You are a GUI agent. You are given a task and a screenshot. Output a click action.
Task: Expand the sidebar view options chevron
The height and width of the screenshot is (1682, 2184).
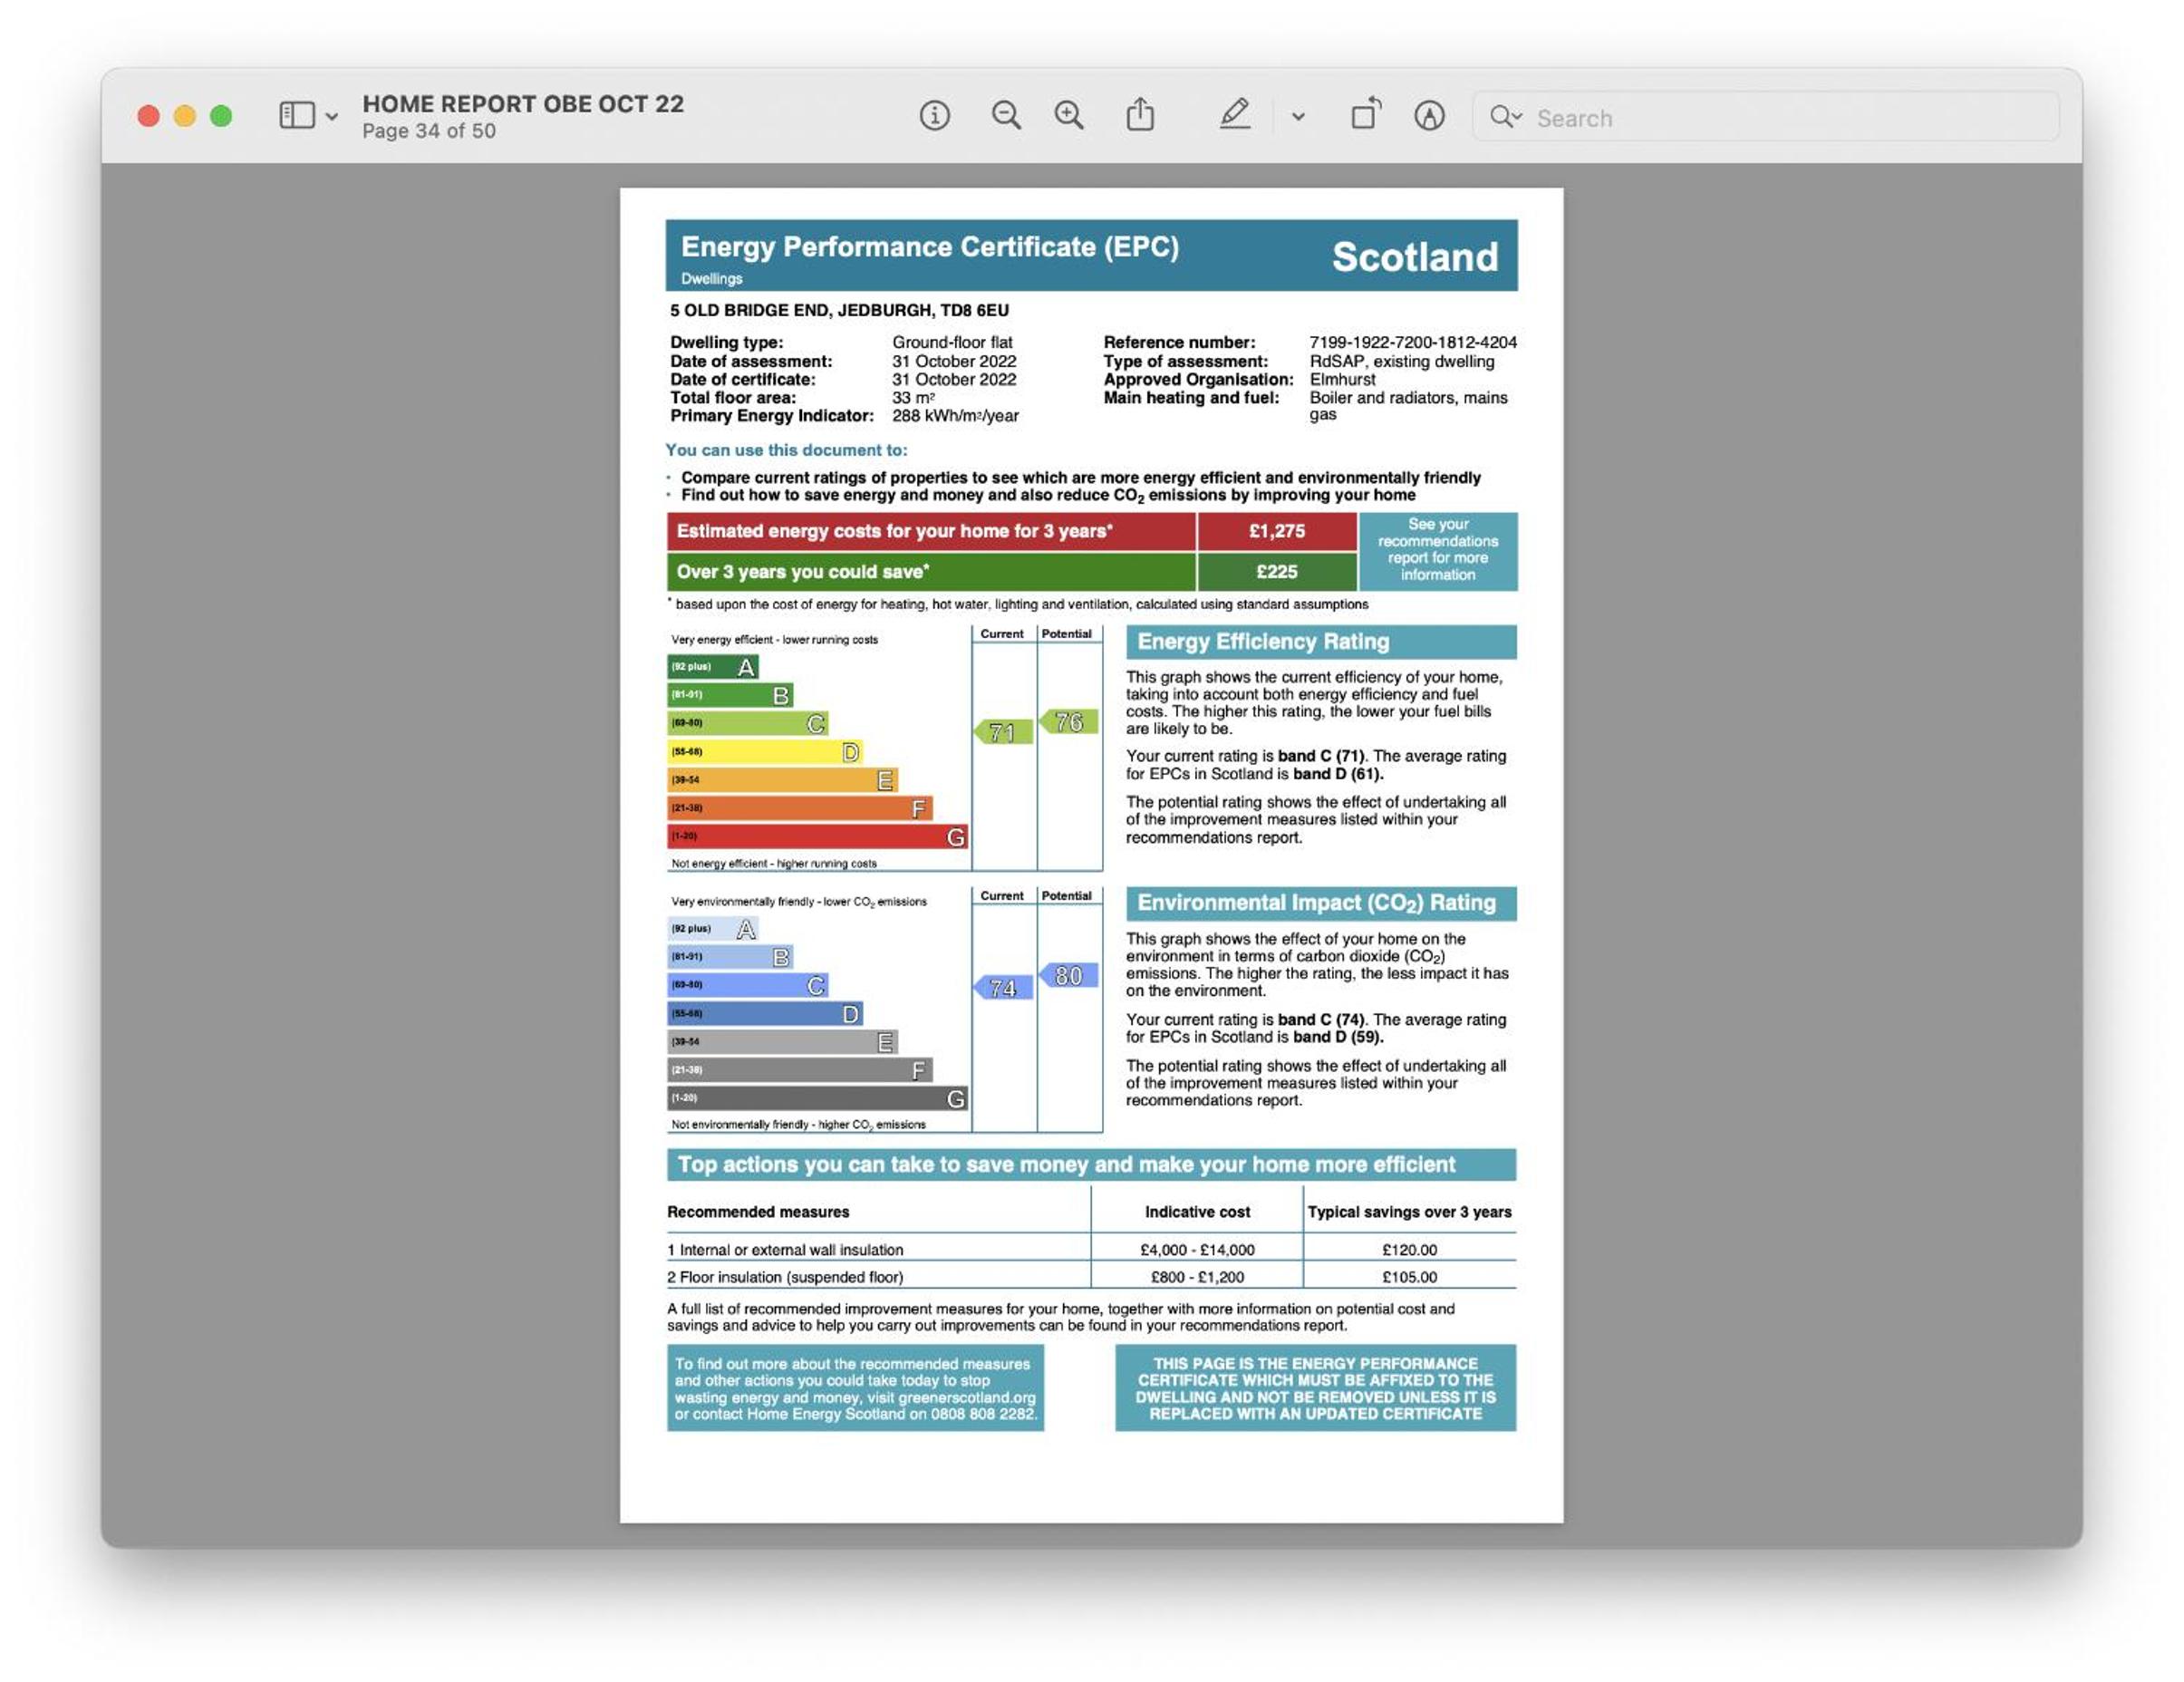click(332, 117)
